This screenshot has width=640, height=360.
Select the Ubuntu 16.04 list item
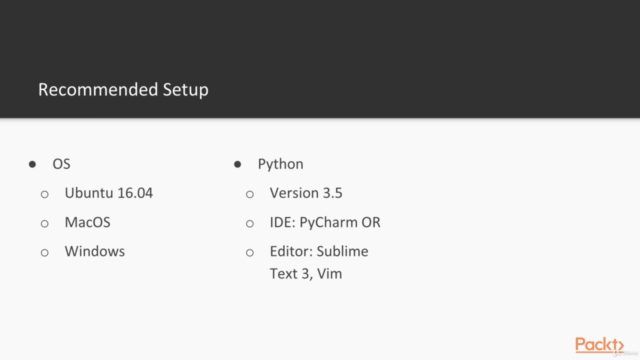coord(109,193)
